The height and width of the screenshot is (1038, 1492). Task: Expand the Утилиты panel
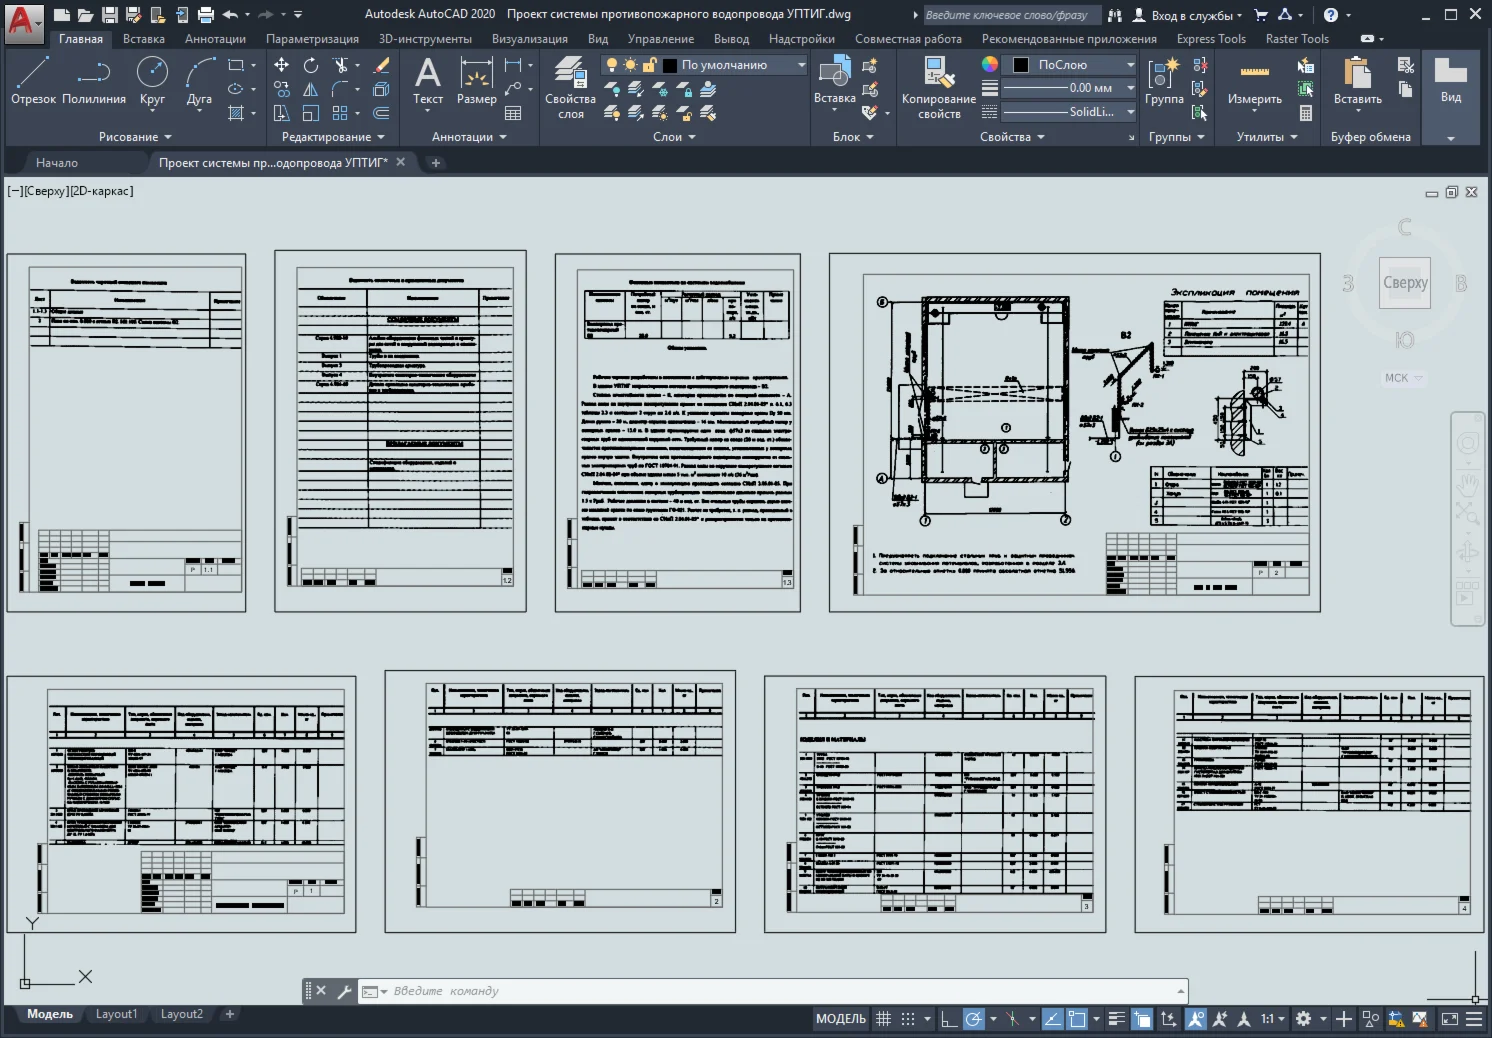tap(1267, 137)
